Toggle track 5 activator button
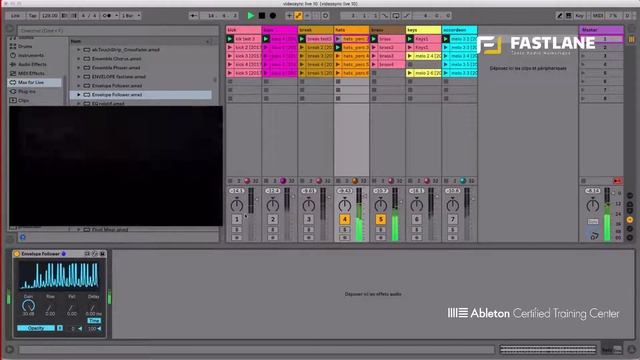Screen dimensions: 640x360 pos(380,219)
